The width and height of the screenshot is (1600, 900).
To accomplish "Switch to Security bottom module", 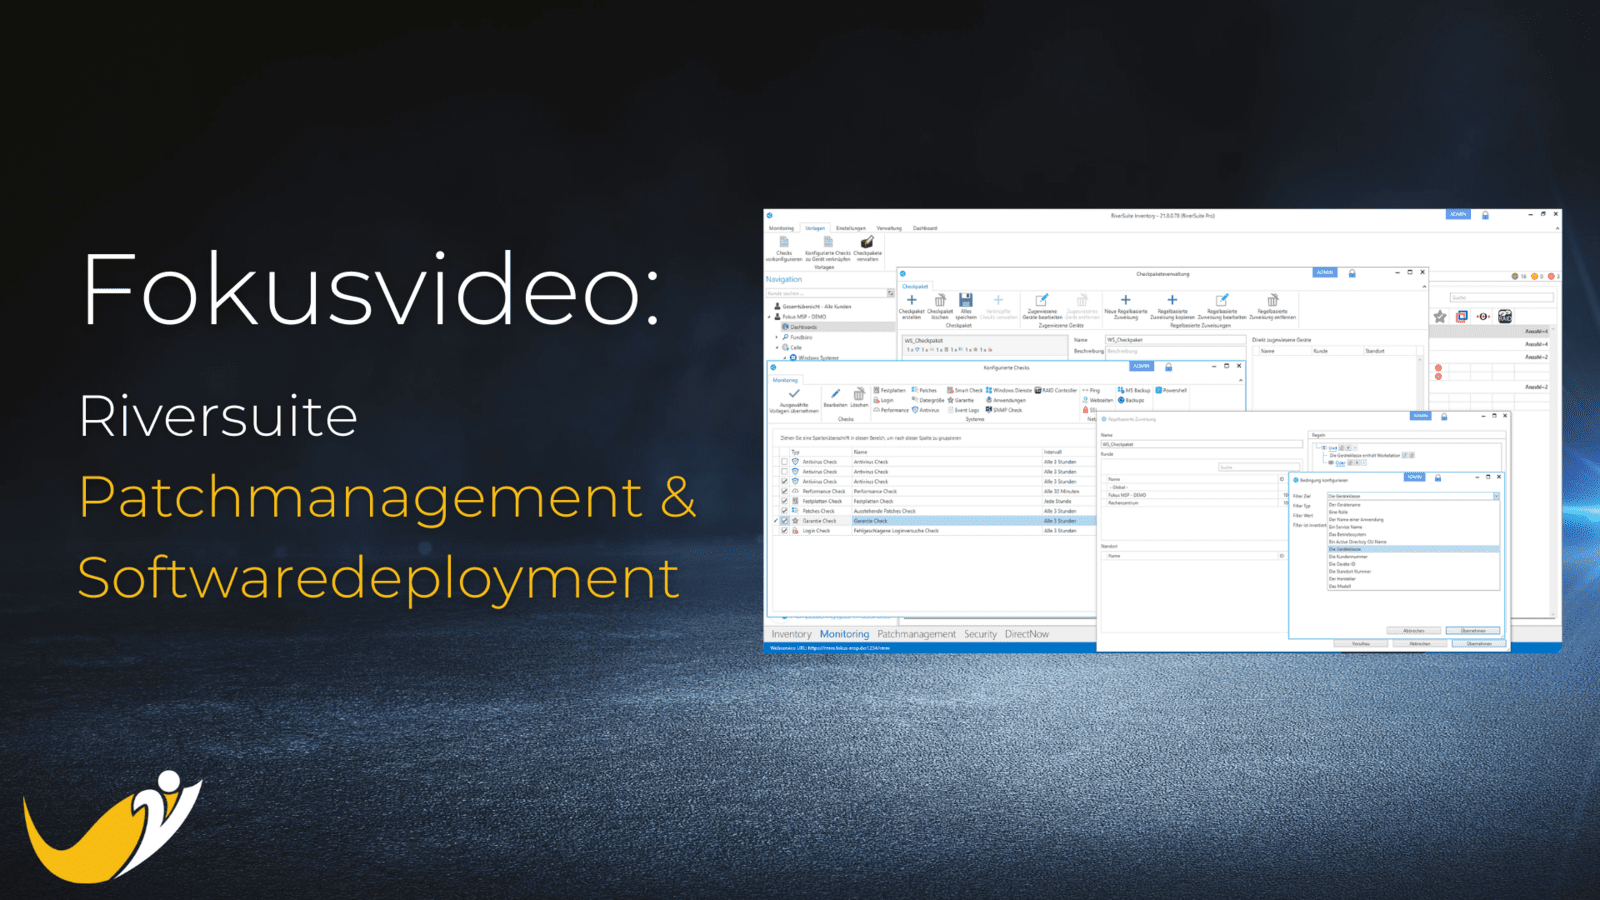I will click(980, 634).
